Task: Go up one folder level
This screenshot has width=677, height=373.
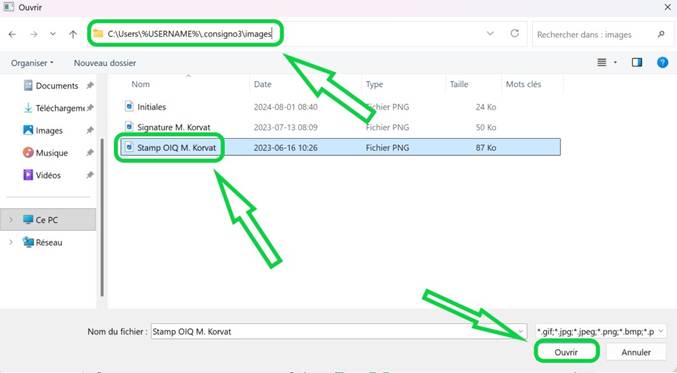Action: pos(73,34)
